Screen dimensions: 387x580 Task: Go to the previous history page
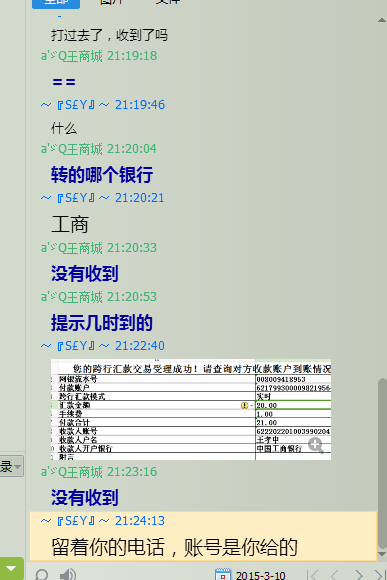coord(334,575)
